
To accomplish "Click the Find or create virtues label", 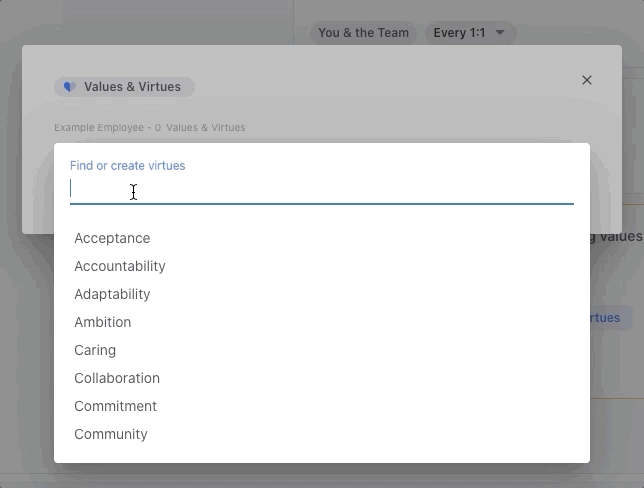I will pyautogui.click(x=127, y=165).
